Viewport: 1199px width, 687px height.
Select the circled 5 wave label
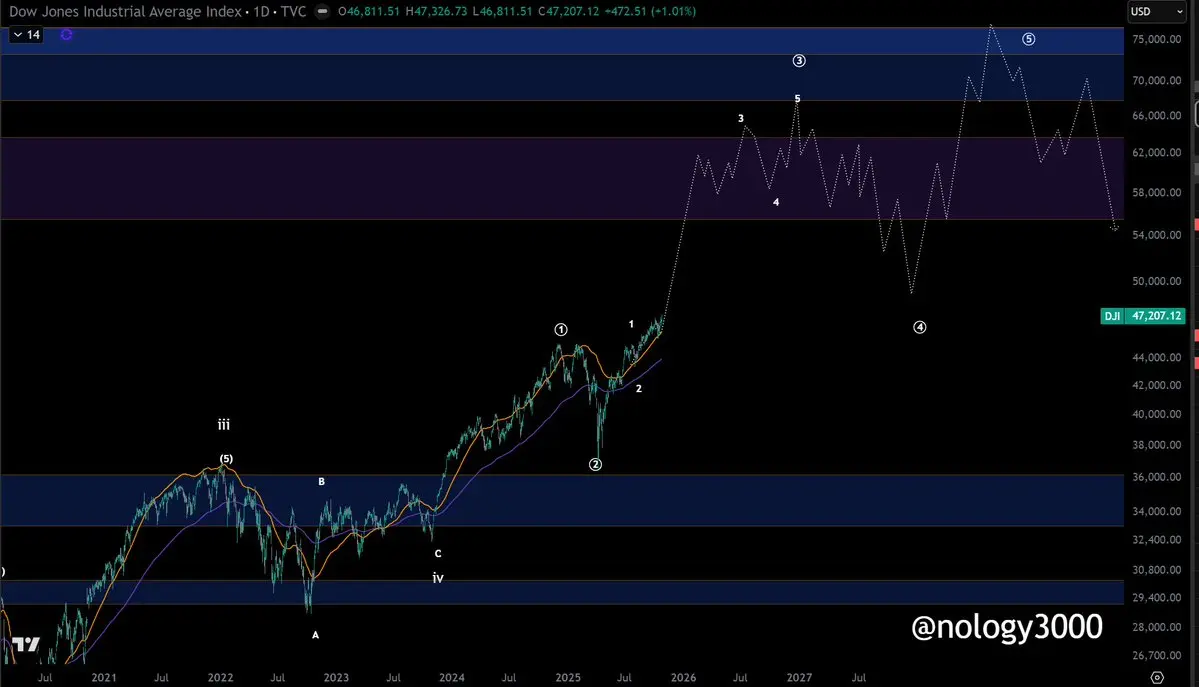[x=1028, y=39]
